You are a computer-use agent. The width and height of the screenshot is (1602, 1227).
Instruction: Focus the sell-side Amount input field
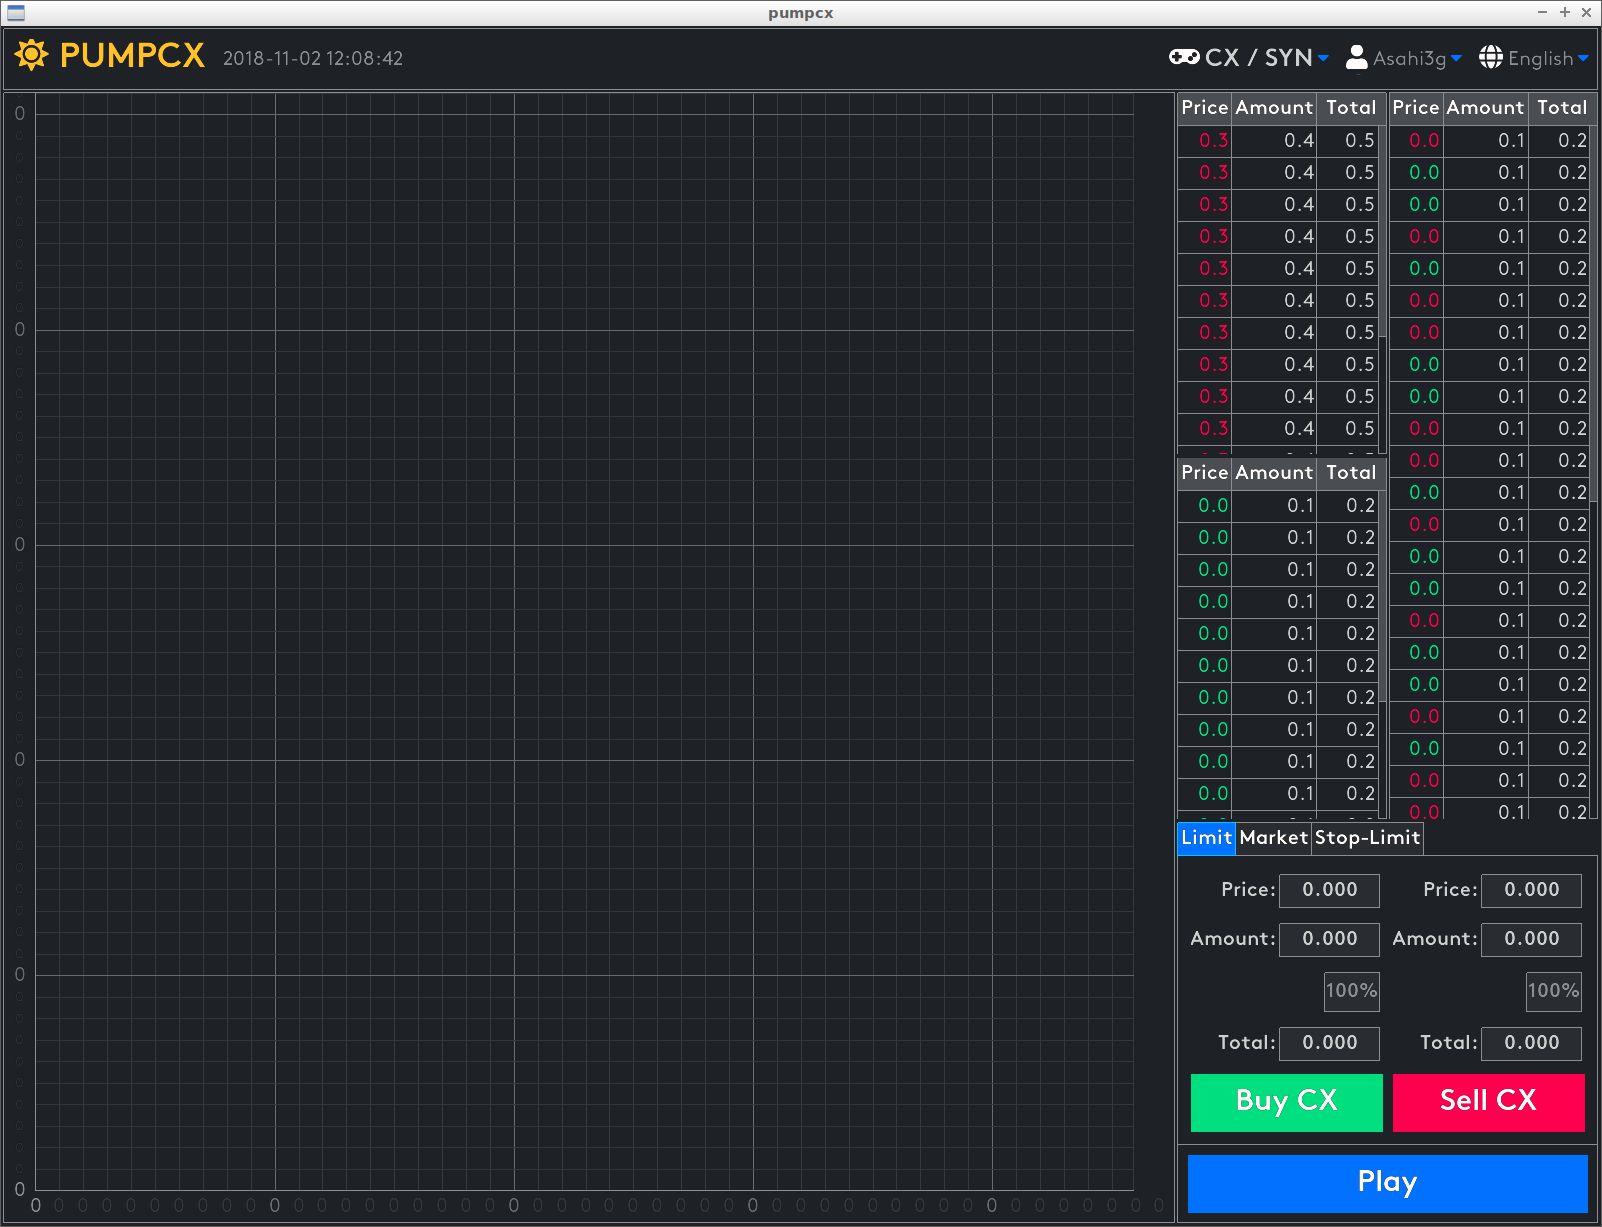click(1532, 939)
